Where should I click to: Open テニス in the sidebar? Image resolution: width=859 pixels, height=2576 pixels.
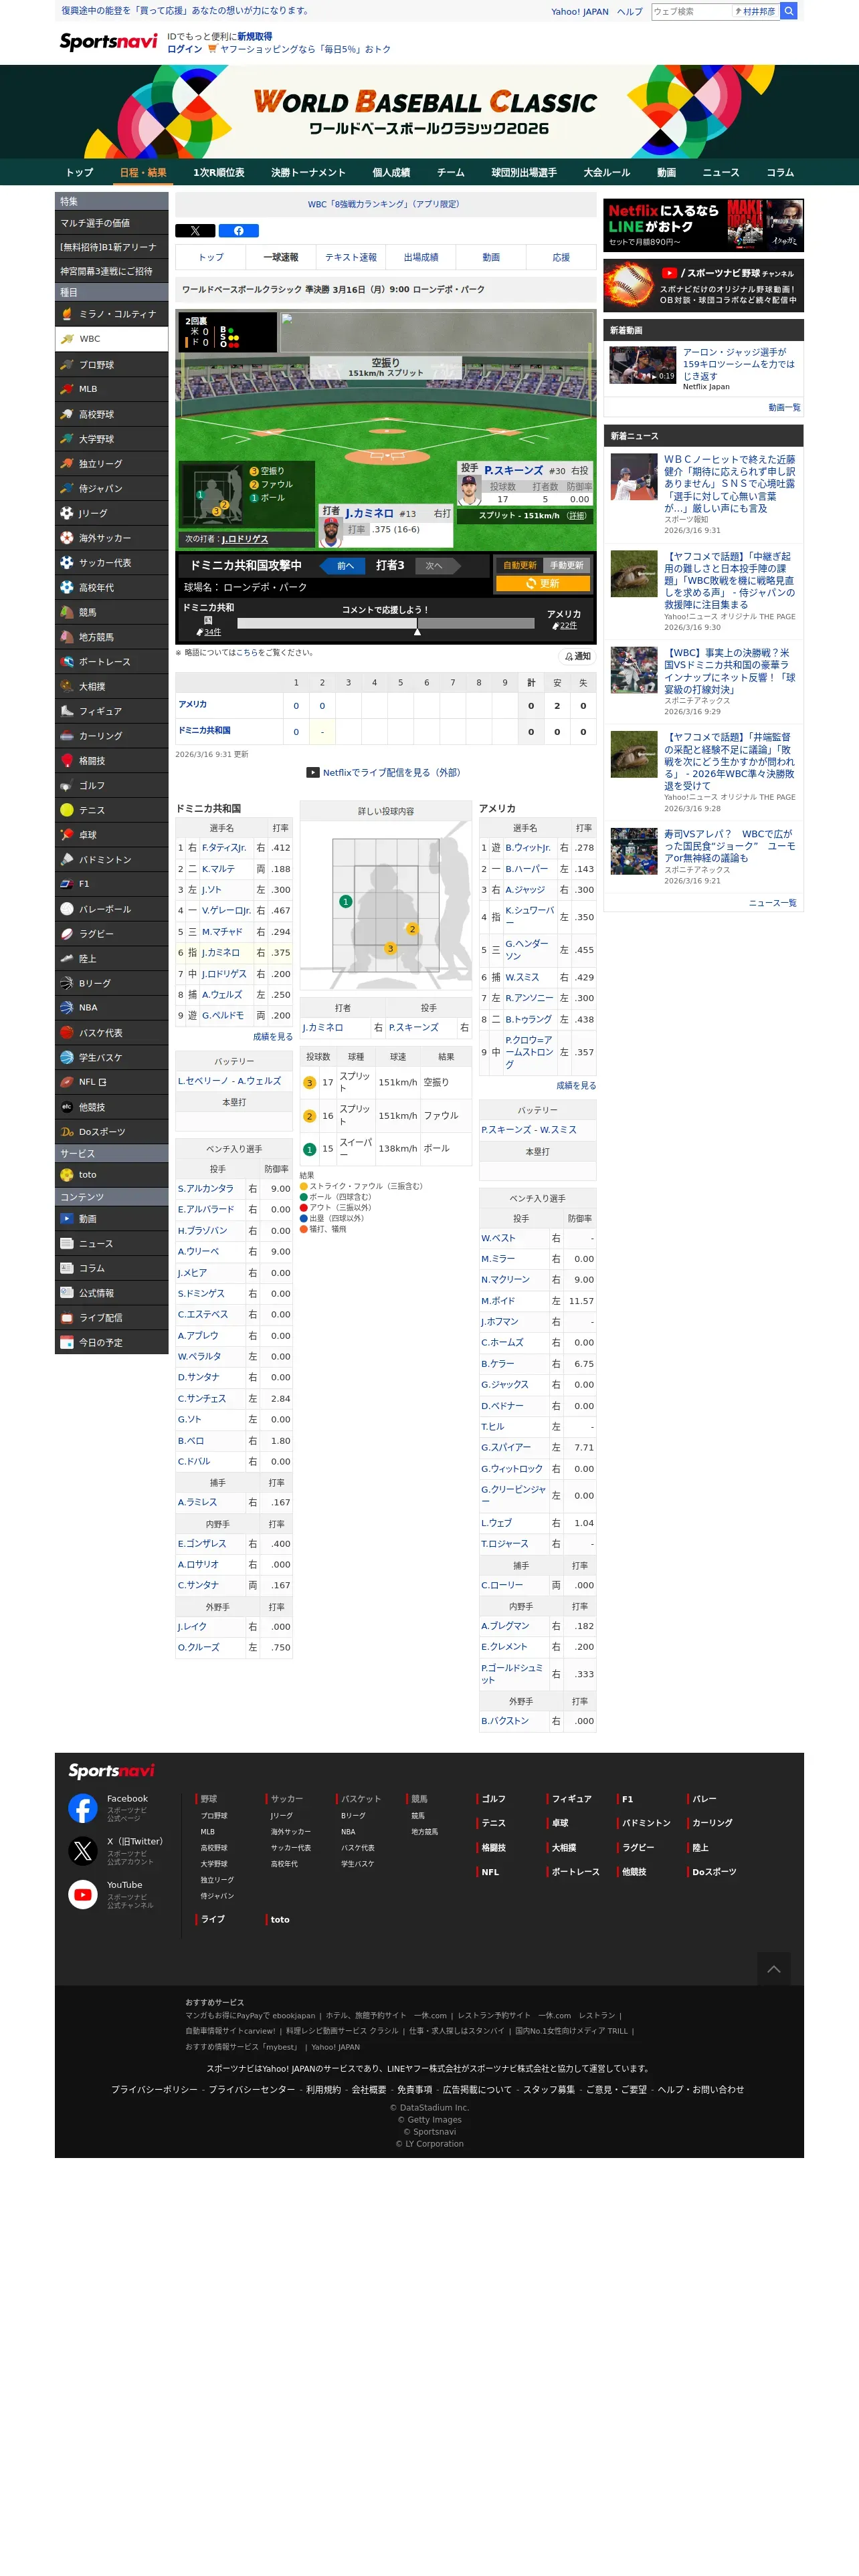[111, 810]
